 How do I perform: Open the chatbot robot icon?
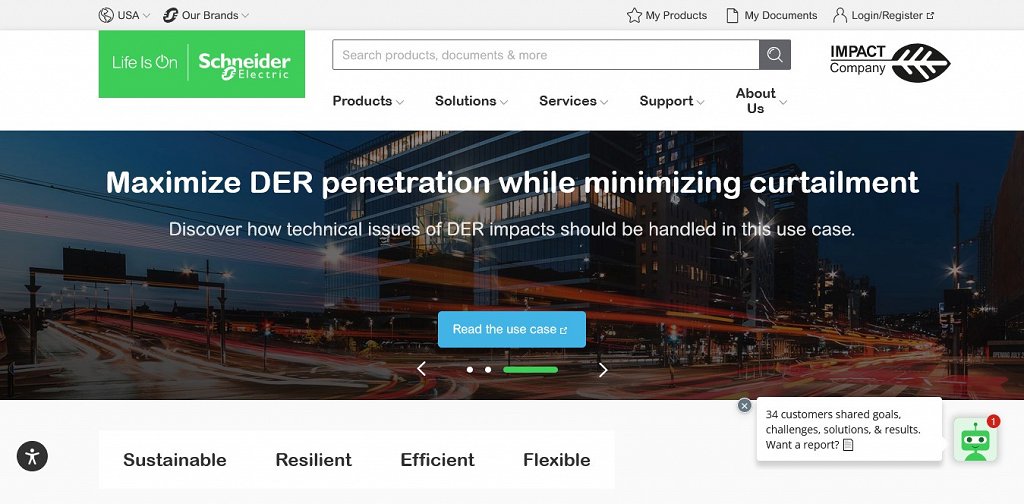click(975, 440)
